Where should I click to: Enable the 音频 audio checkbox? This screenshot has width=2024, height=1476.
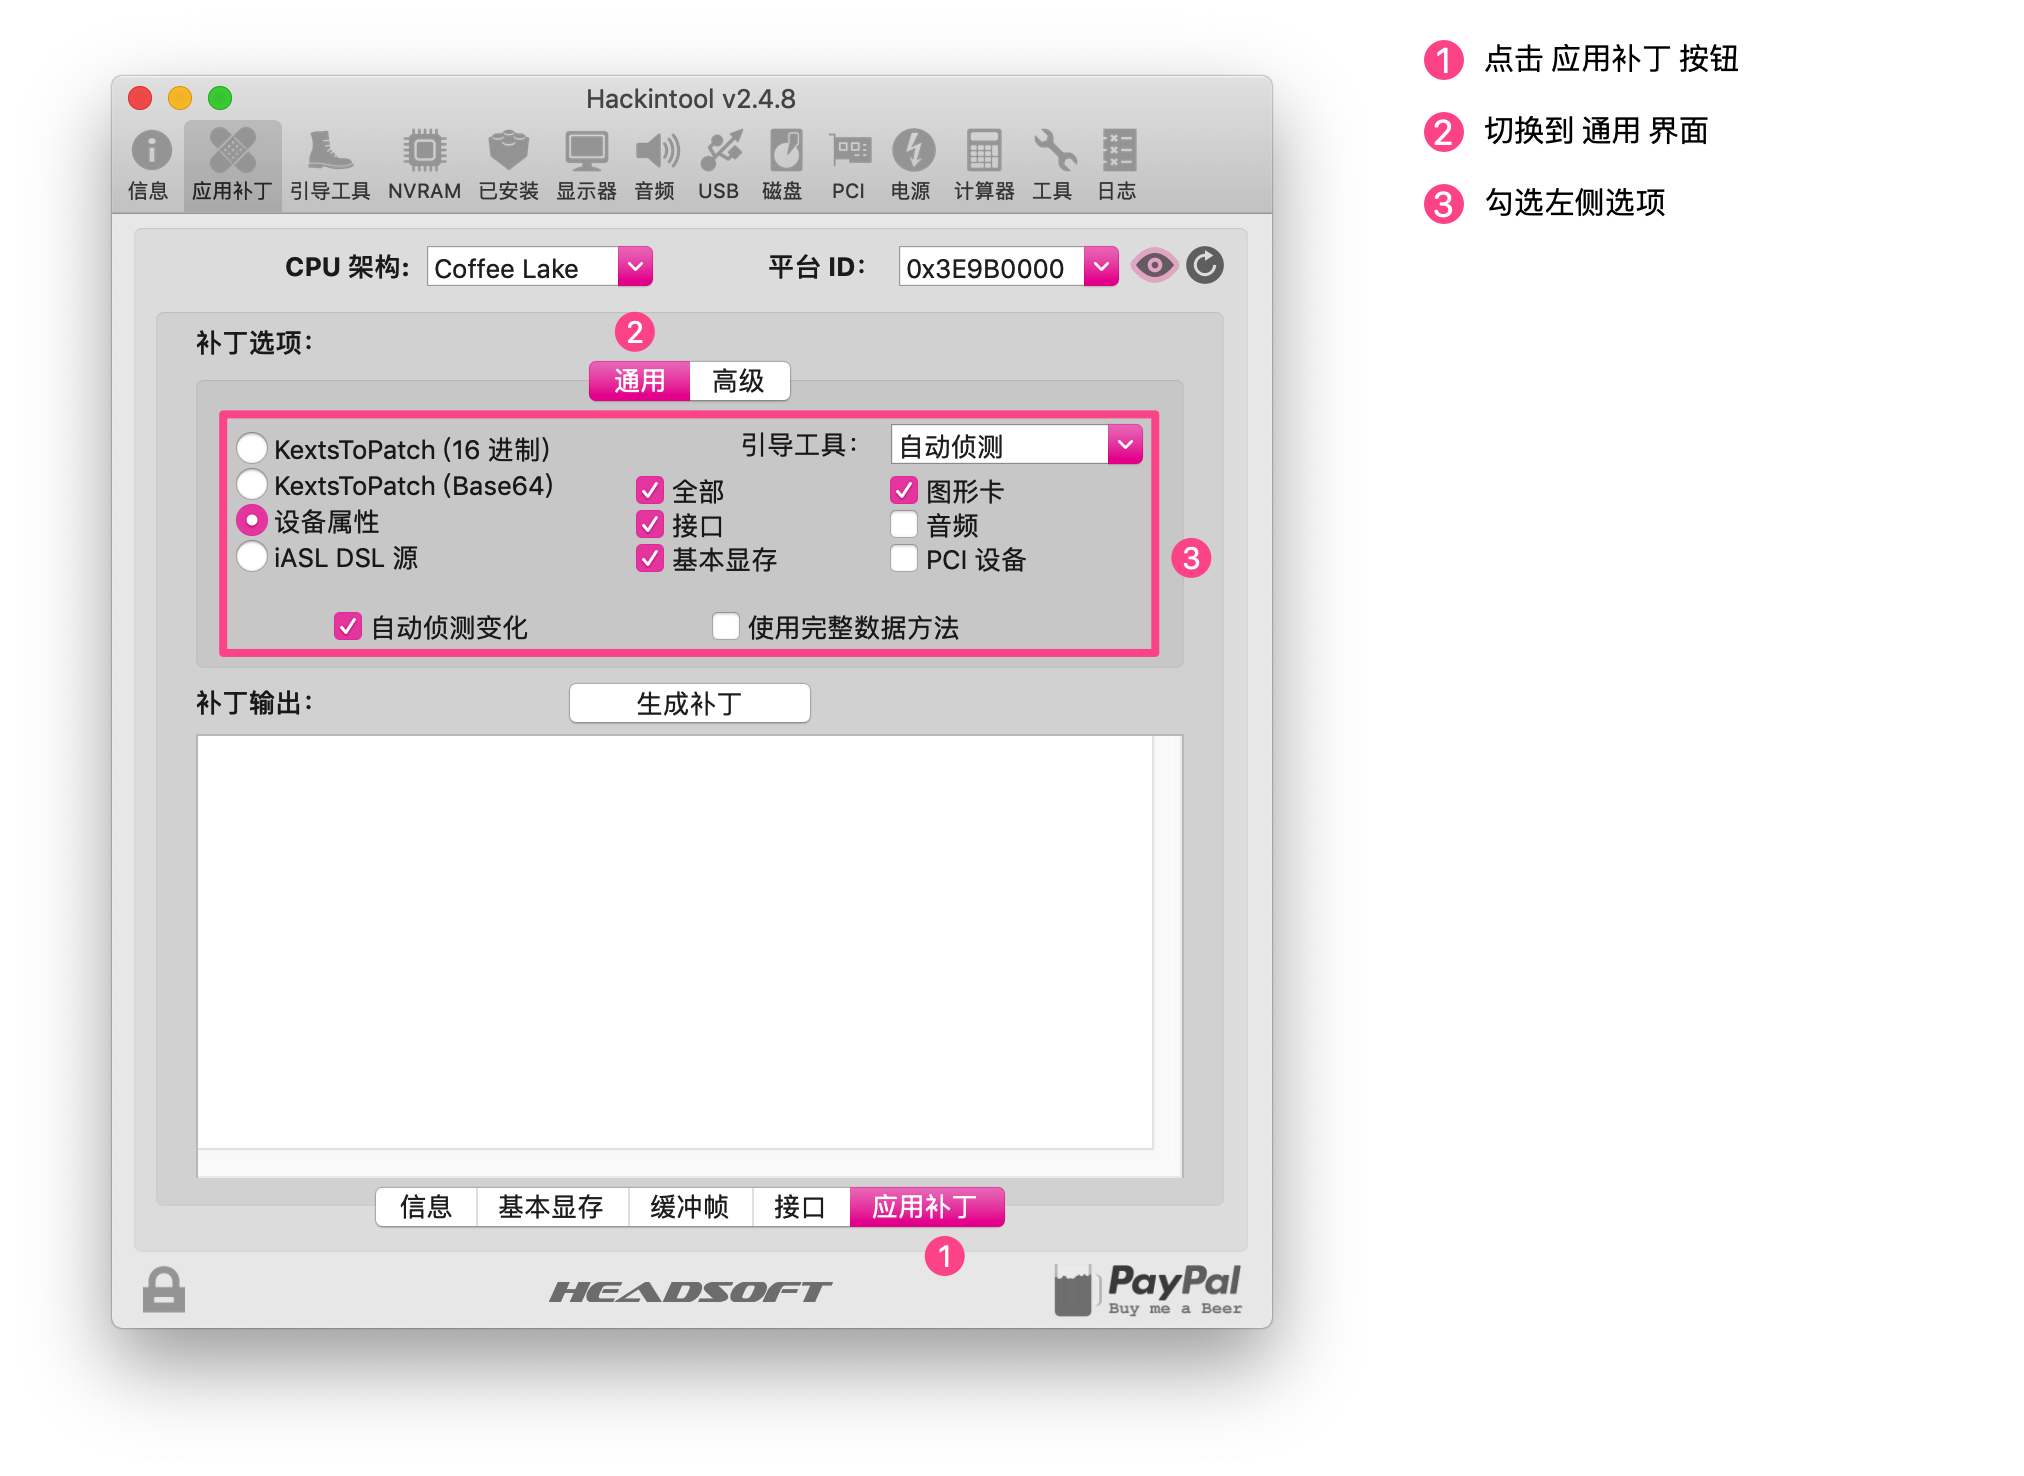[x=904, y=525]
